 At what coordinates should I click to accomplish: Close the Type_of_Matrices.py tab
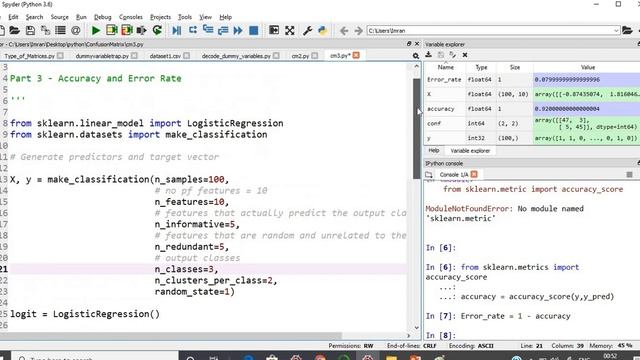point(60,56)
